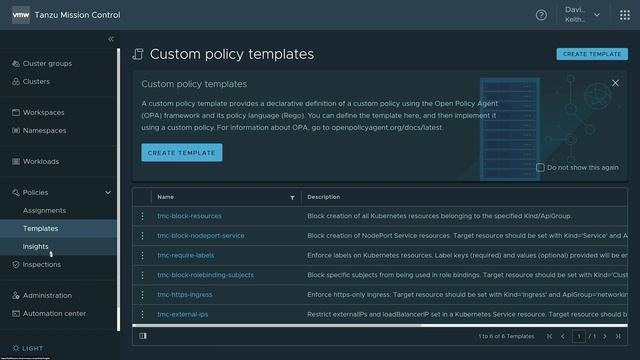Click the Workloads sidebar icon
The width and height of the screenshot is (640, 360).
click(16, 162)
